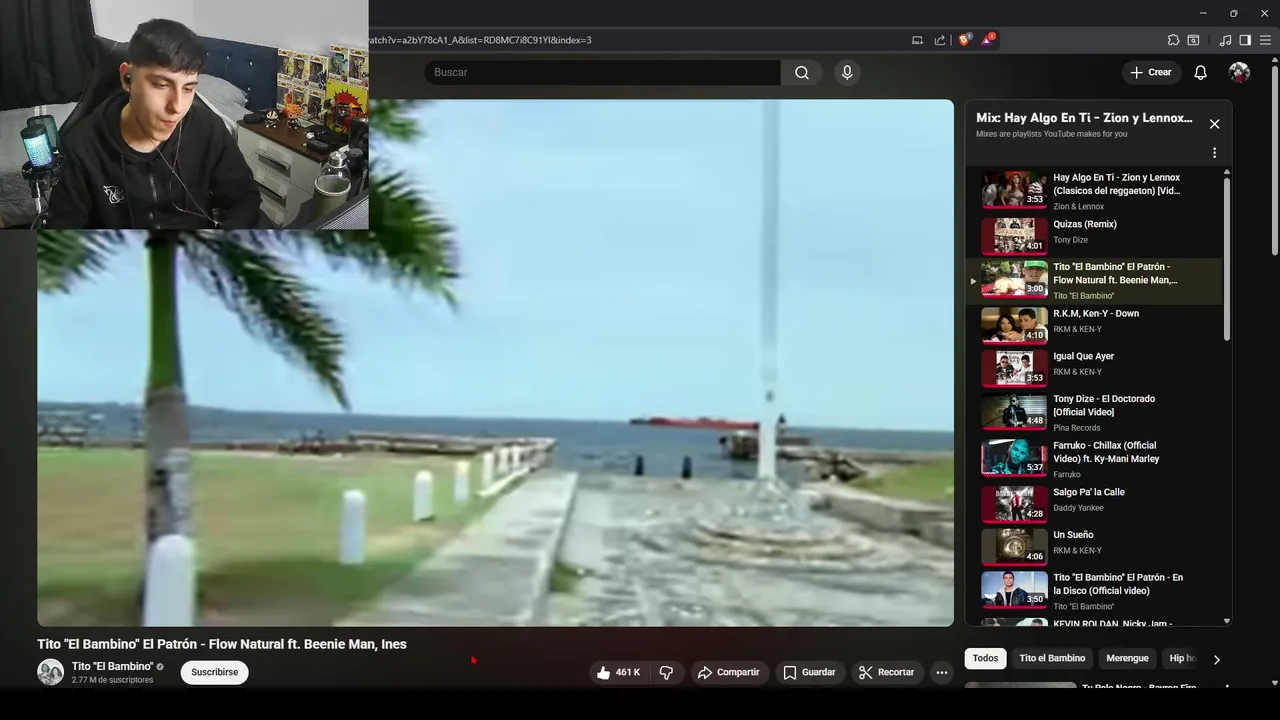Click Tito El Bambino channel avatar
This screenshot has height=720, width=1280.
click(50, 672)
